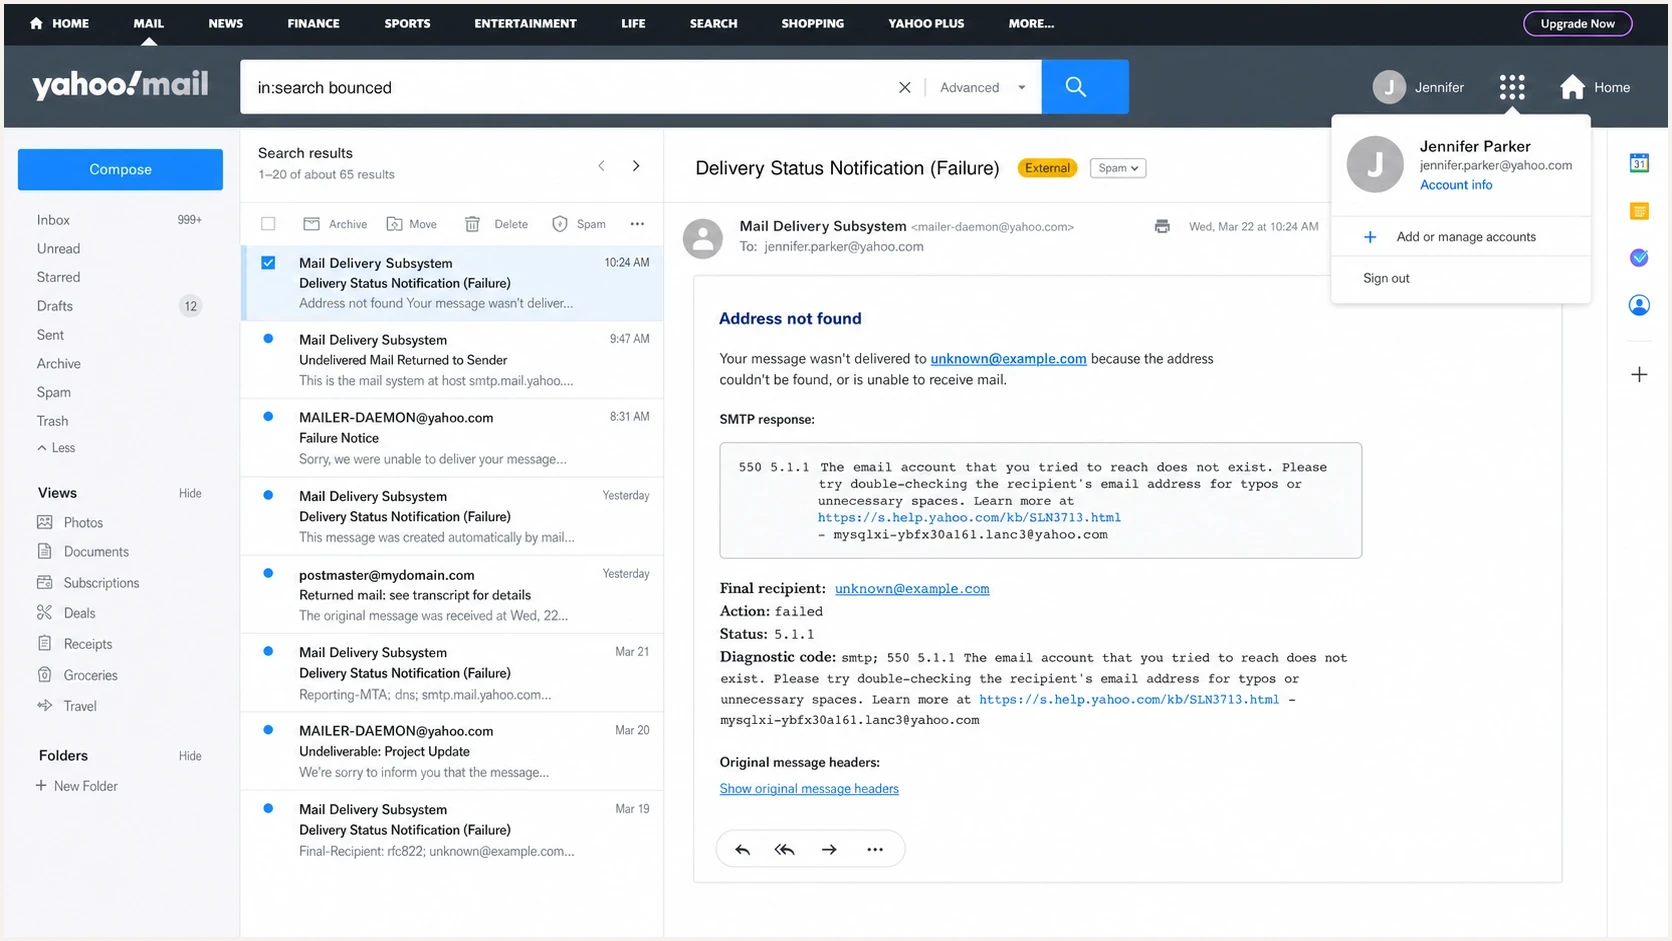1672x941 pixels.
Task: Open the apps grid icon
Action: click(x=1511, y=87)
